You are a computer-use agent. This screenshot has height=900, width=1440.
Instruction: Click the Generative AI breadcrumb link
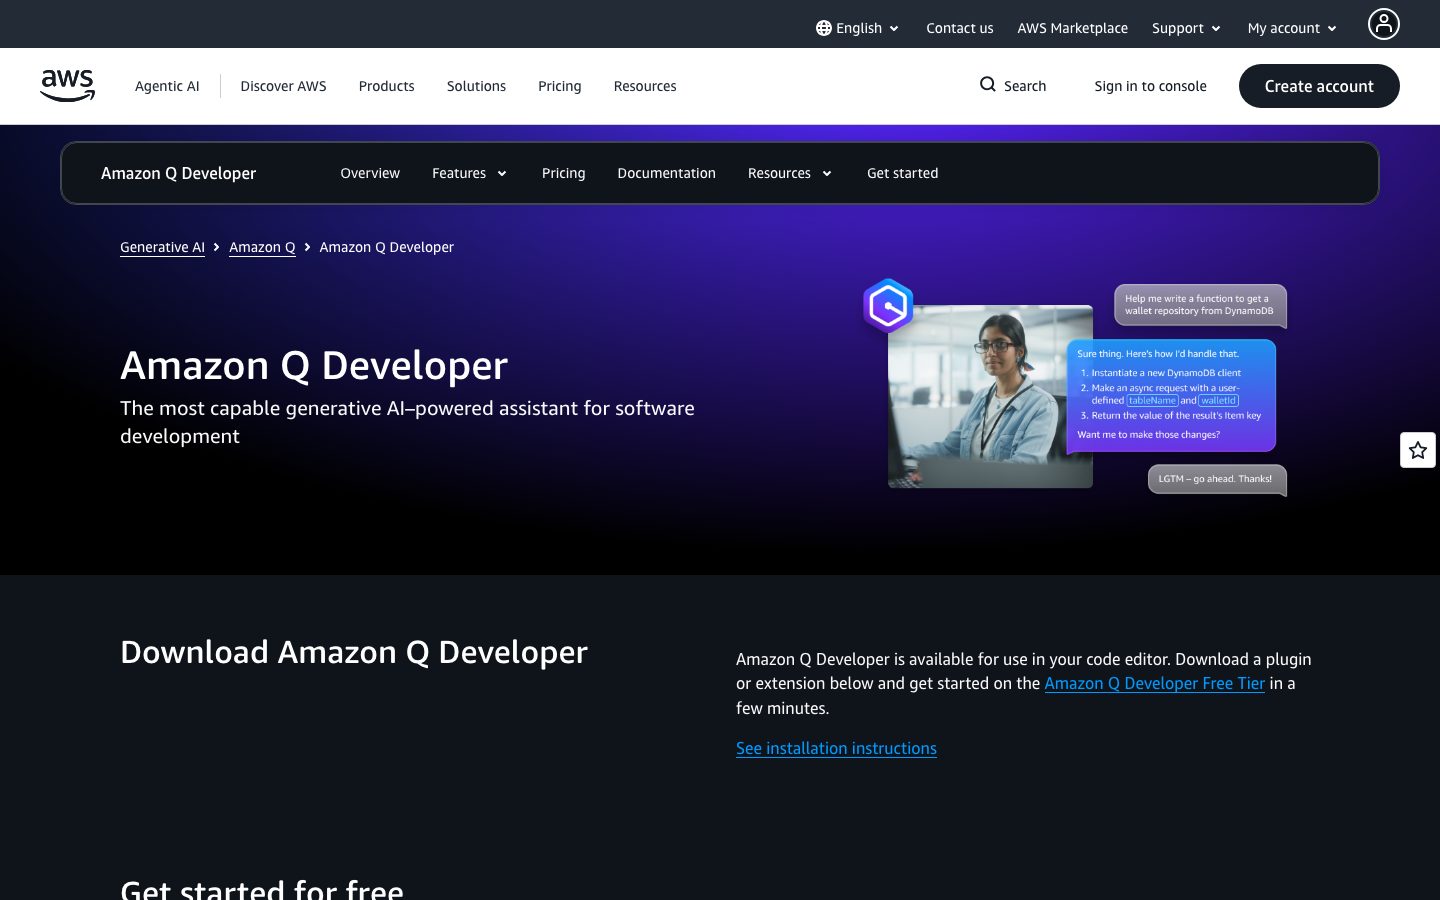pos(162,247)
